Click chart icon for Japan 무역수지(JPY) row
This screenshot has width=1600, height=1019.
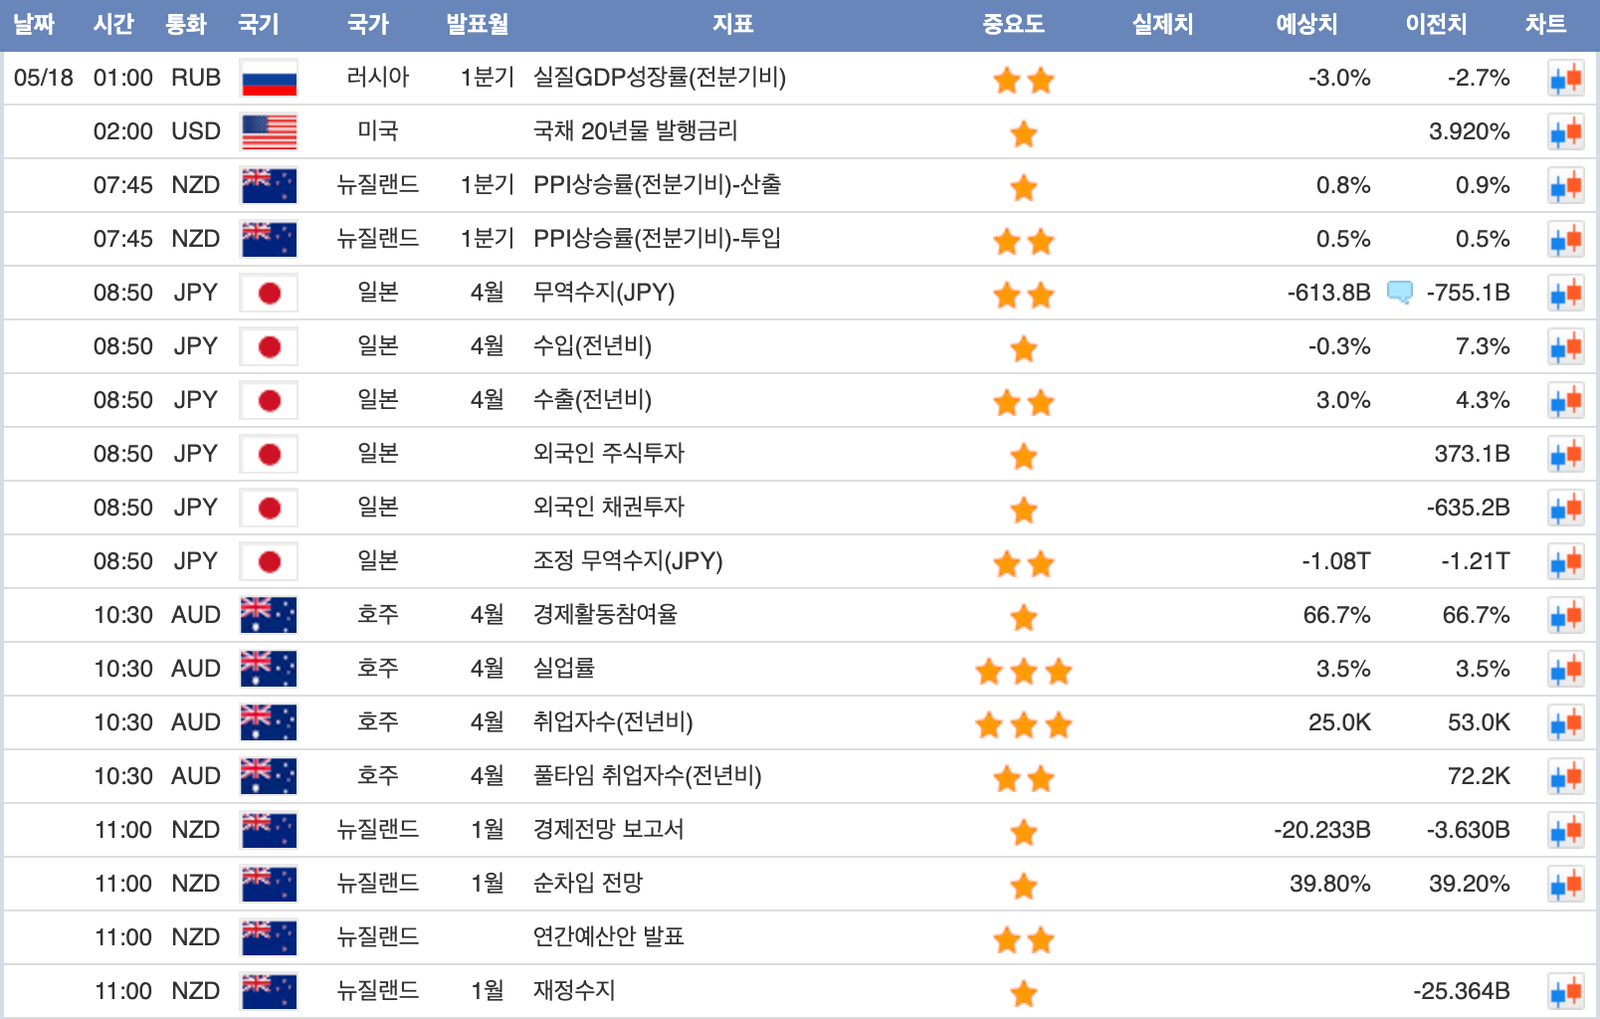tap(1566, 293)
